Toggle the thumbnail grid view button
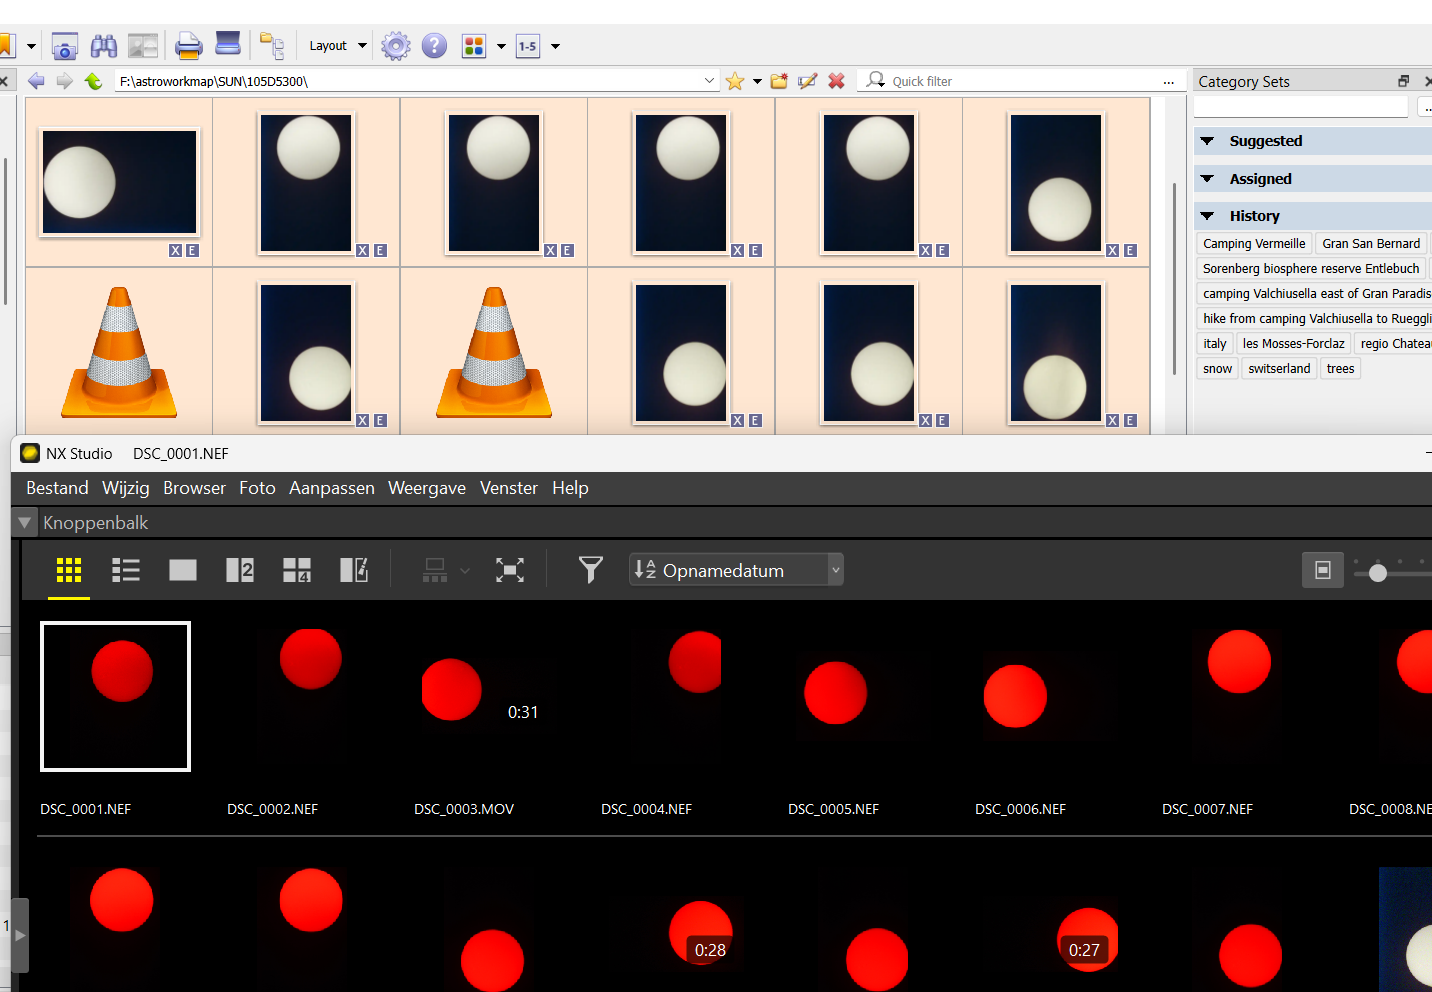Image resolution: width=1432 pixels, height=992 pixels. click(69, 570)
